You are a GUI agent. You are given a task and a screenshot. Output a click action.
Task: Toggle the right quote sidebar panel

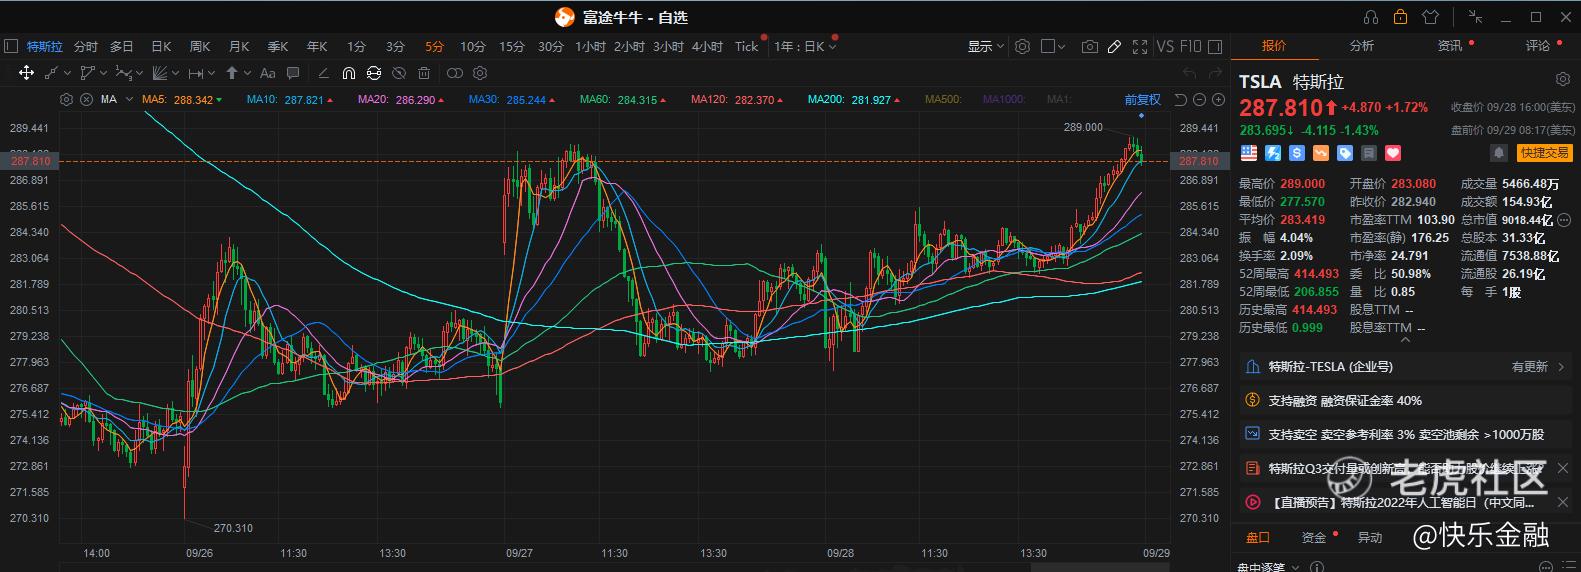1215,46
